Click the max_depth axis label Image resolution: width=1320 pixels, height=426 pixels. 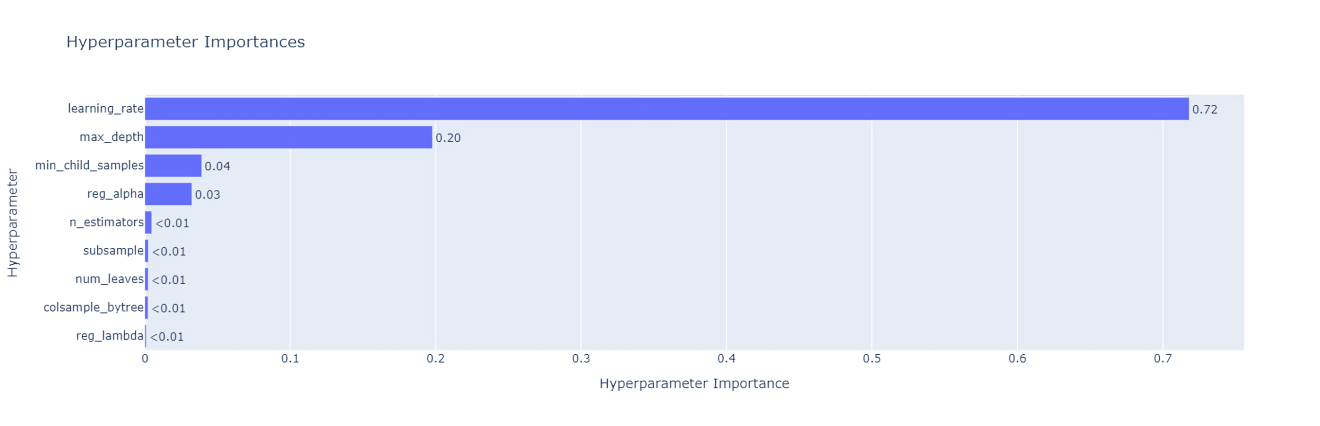(x=111, y=137)
